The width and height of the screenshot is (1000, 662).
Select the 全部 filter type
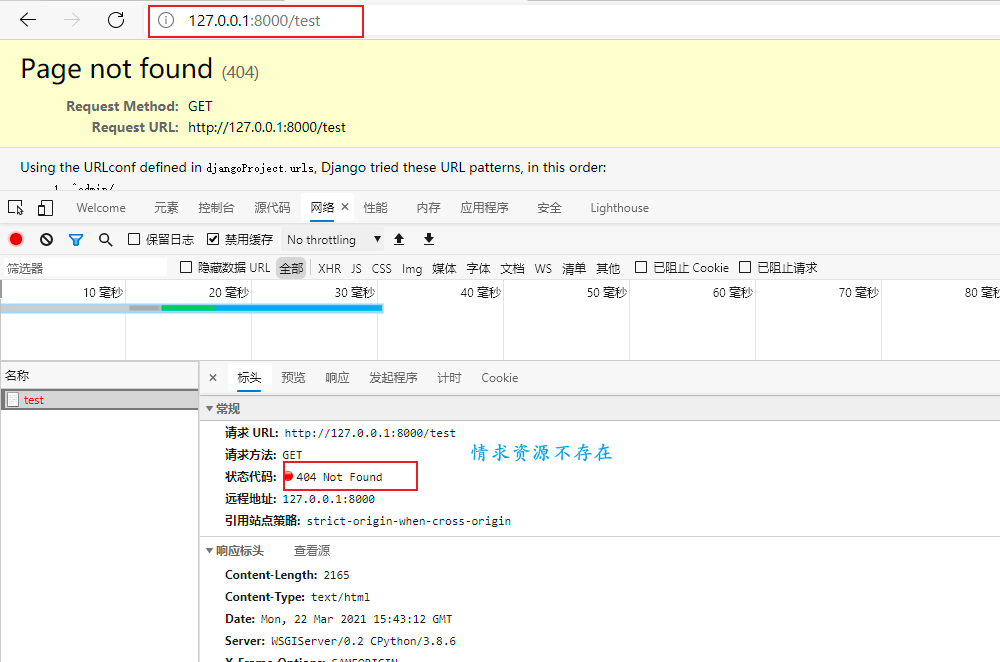[291, 268]
